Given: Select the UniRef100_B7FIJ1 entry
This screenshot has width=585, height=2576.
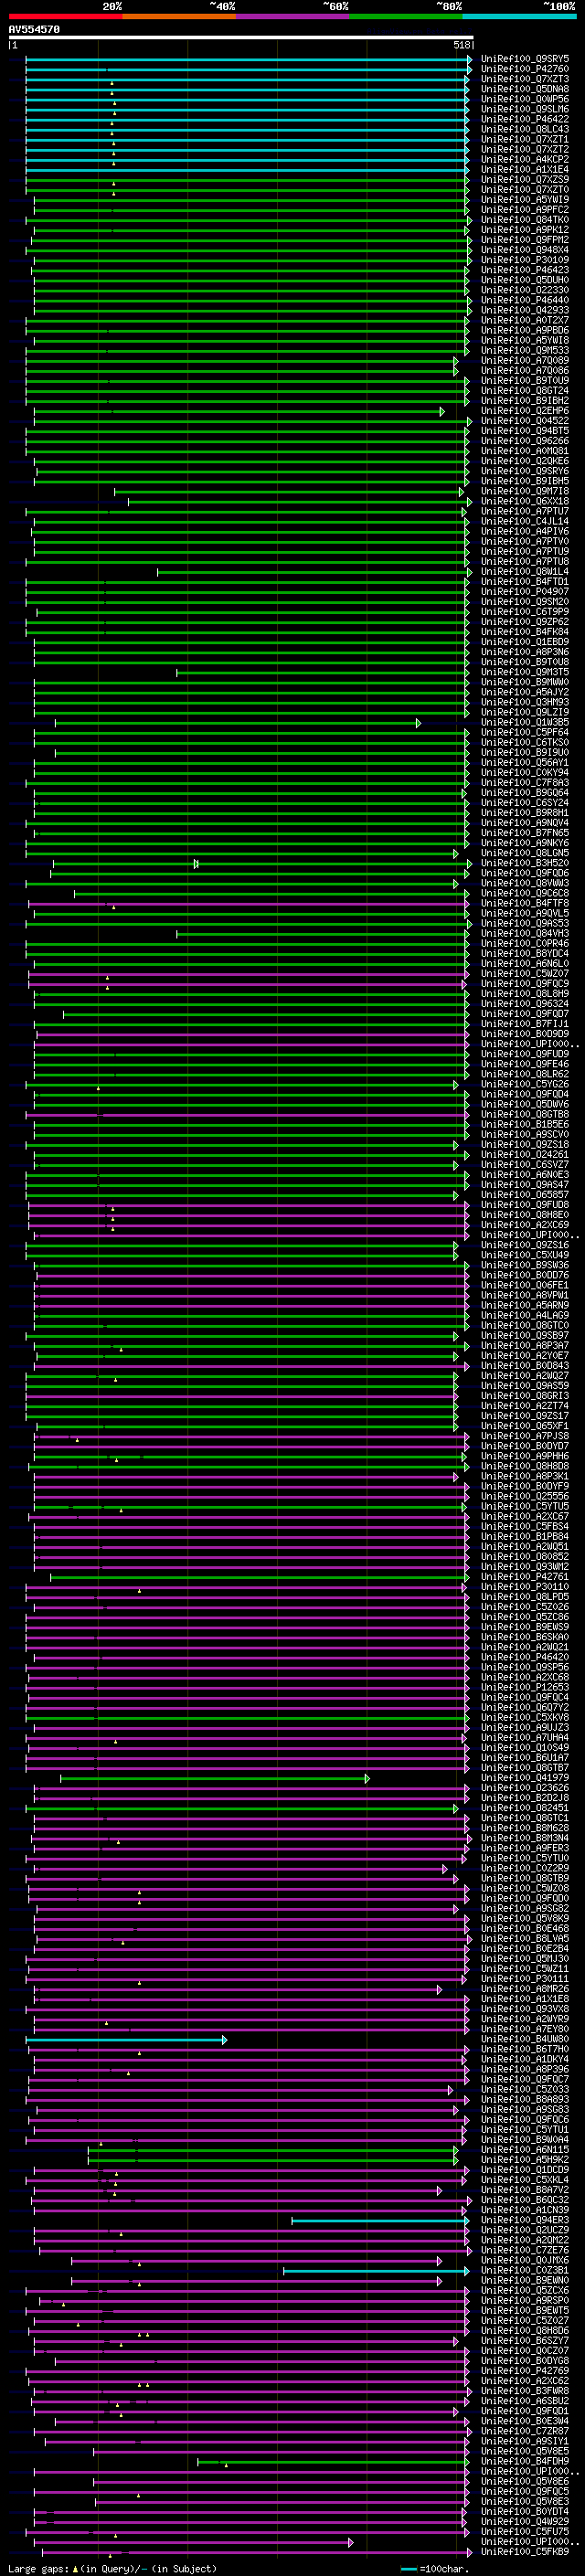Looking at the screenshot, I should tap(525, 1024).
